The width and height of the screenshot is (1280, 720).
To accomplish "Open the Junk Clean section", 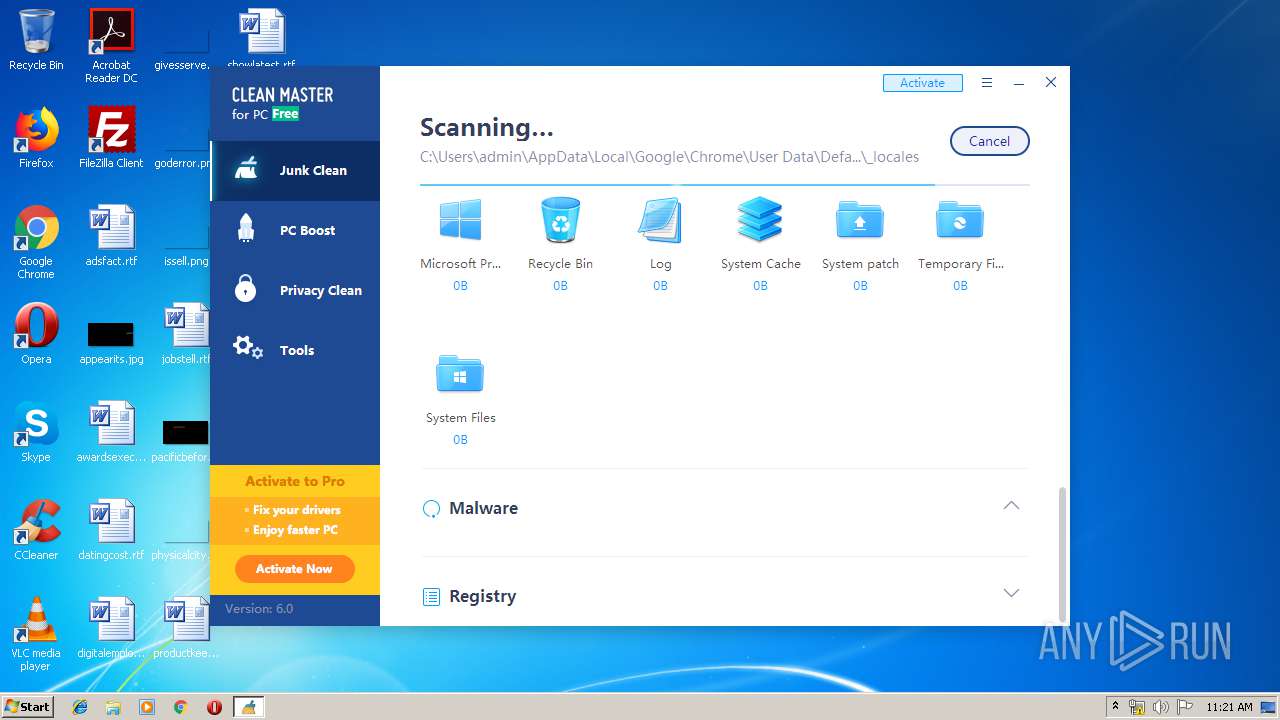I will click(x=295, y=170).
